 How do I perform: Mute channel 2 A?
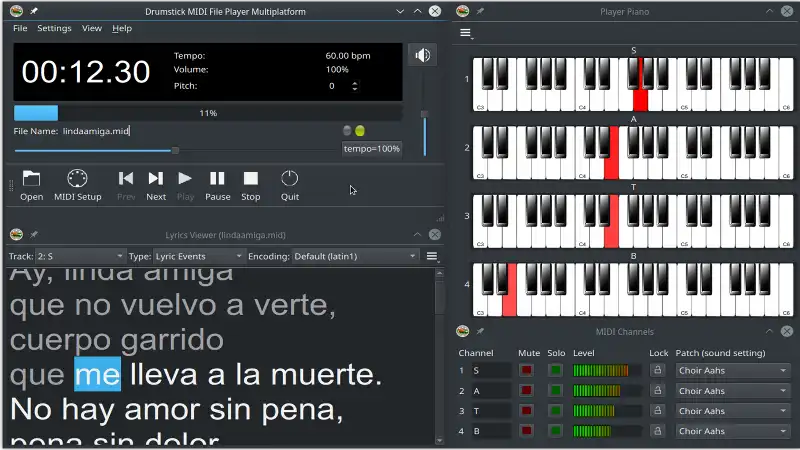526,390
